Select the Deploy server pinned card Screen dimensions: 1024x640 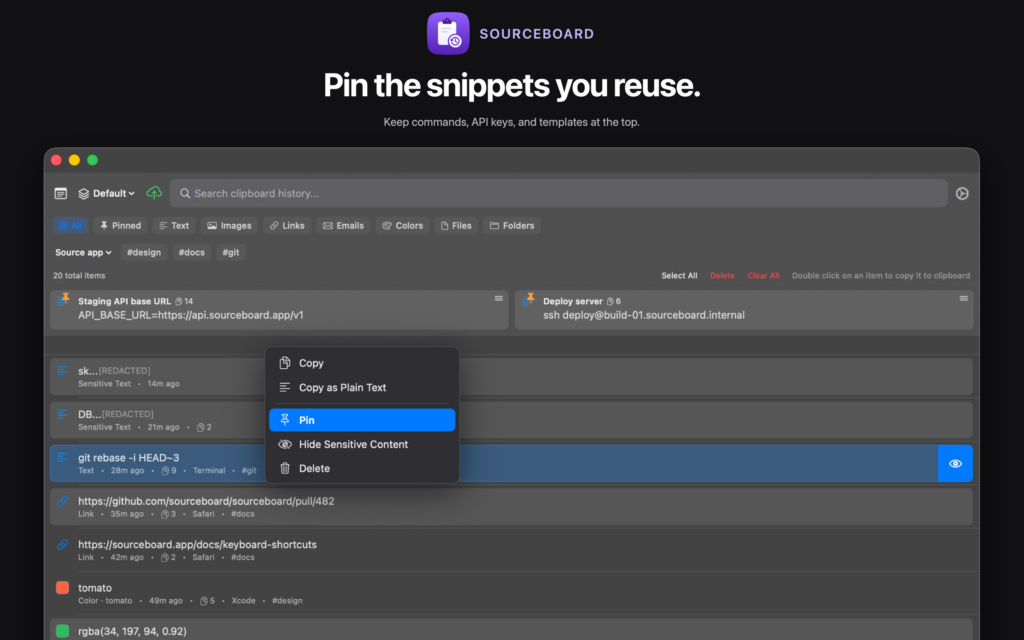pos(744,310)
